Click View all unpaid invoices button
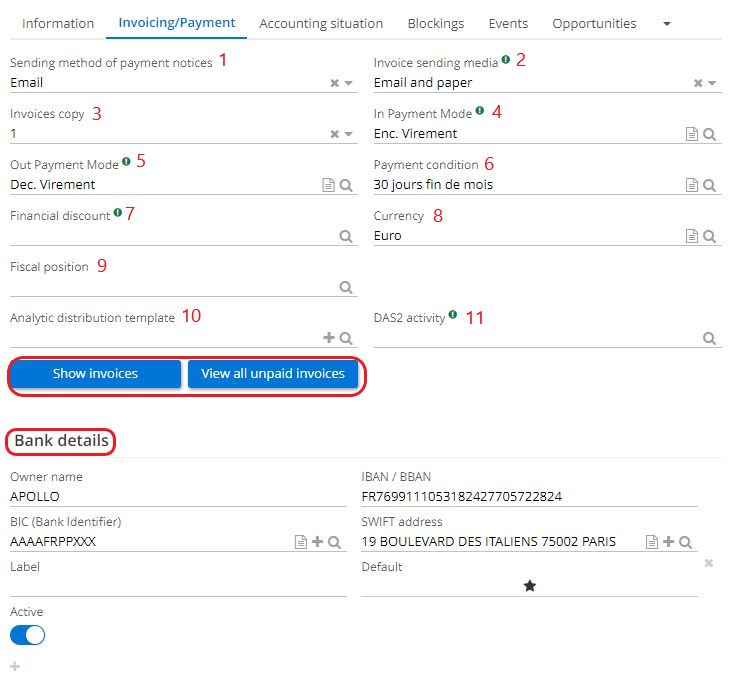Viewport: 729px width, 693px height. pos(273,374)
